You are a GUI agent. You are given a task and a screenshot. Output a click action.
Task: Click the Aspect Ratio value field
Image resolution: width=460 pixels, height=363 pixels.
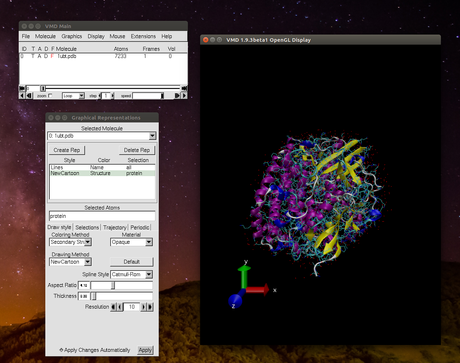84,285
